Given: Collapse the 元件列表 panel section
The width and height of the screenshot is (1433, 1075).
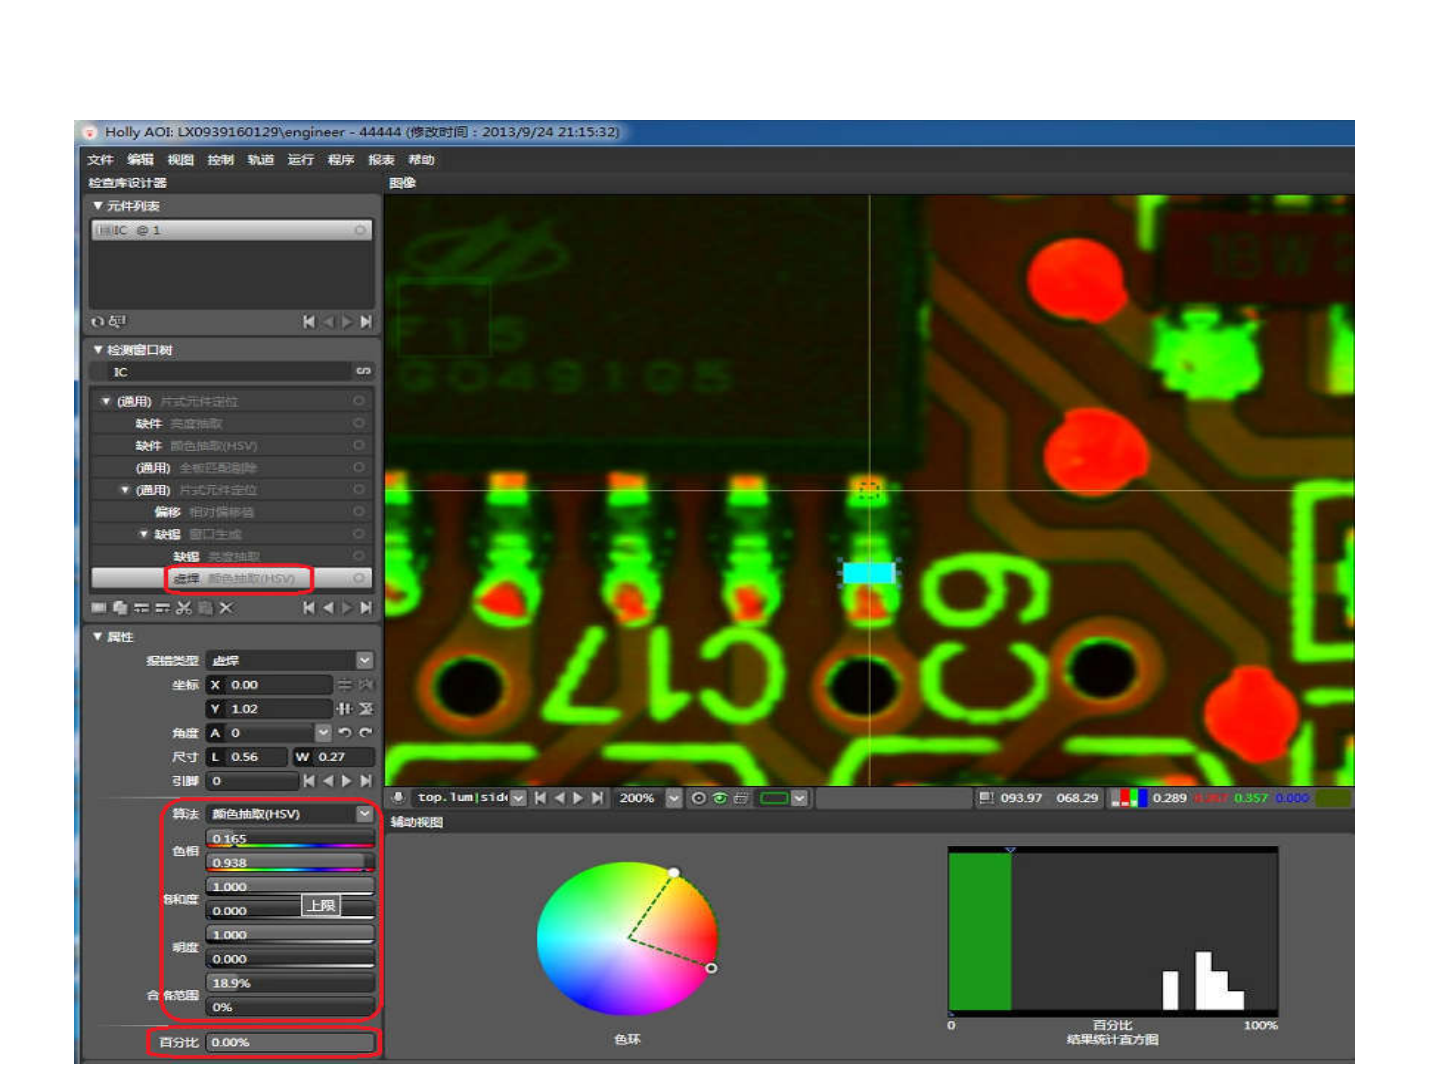Looking at the screenshot, I should pos(98,206).
